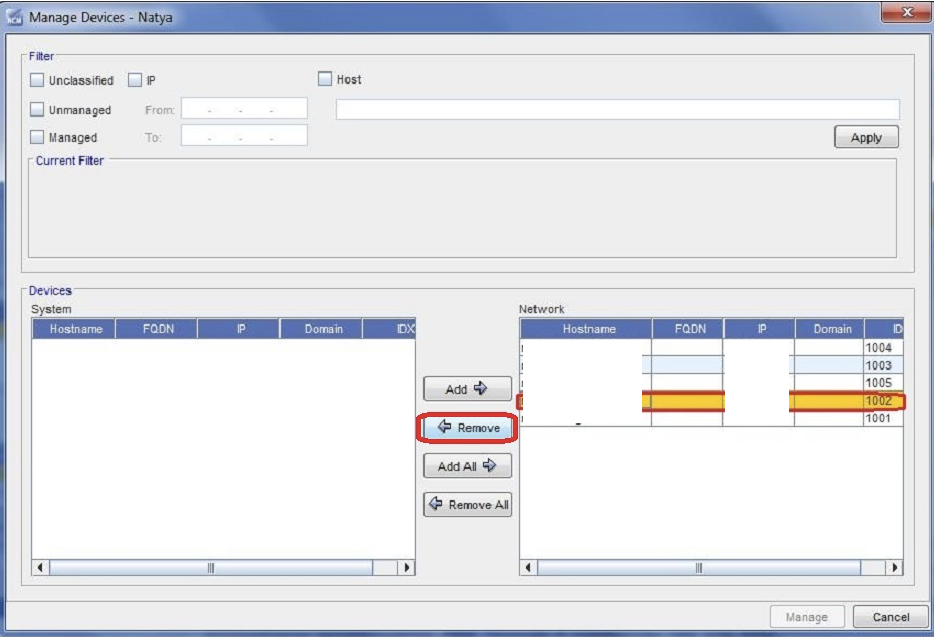Check the Host filter checkbox
Viewport: 934px width, 637px height.
tap(325, 79)
